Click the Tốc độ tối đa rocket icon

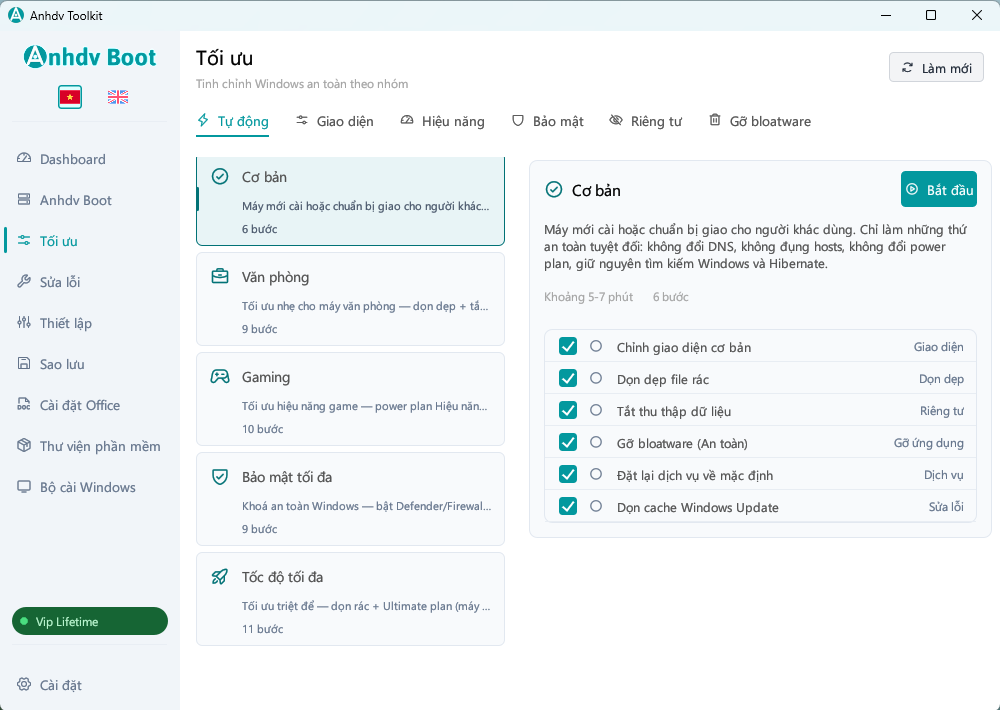(x=220, y=577)
